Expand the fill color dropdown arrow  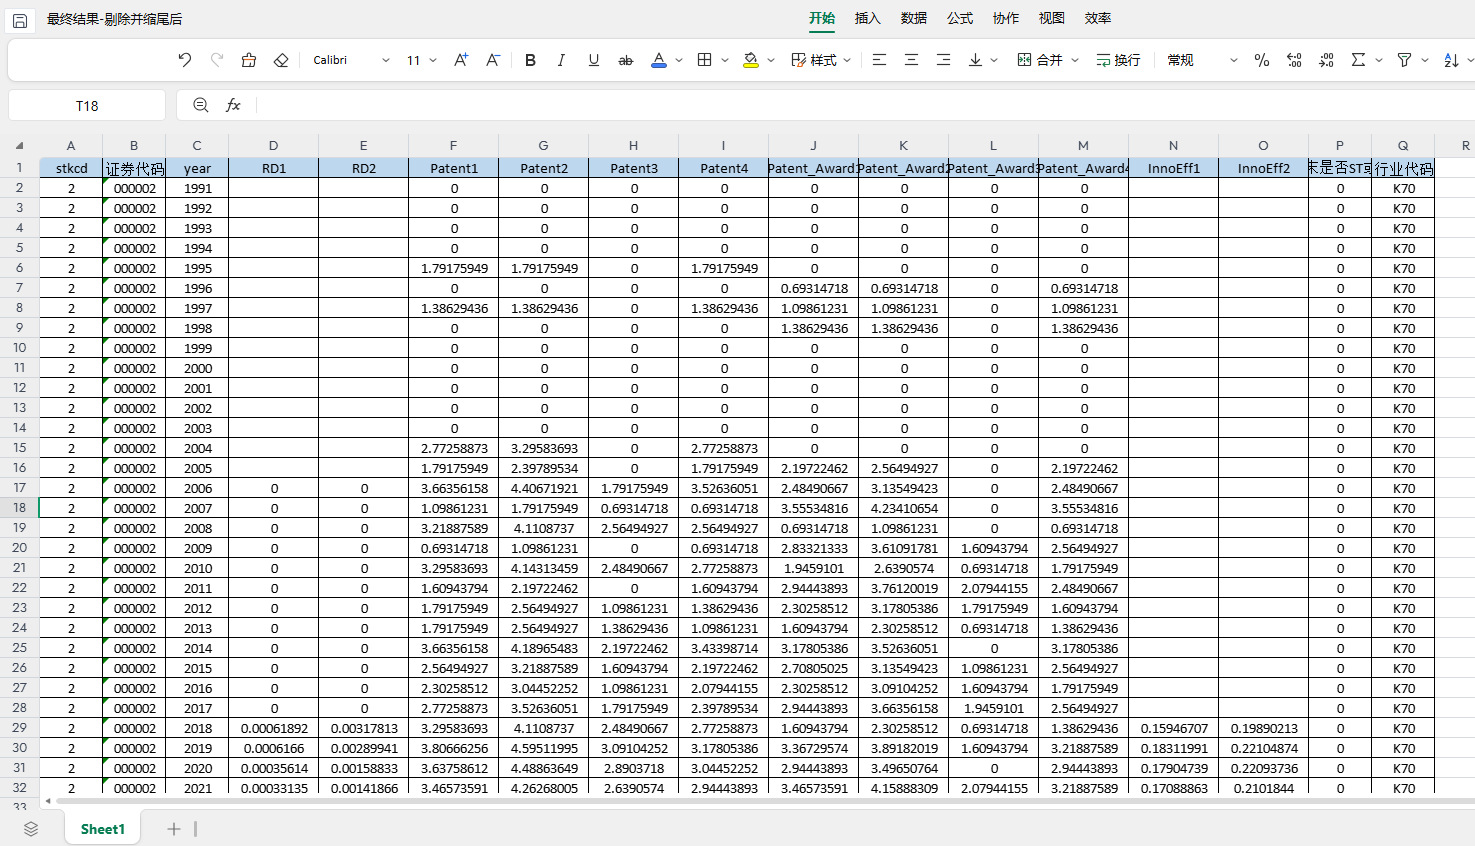(771, 60)
